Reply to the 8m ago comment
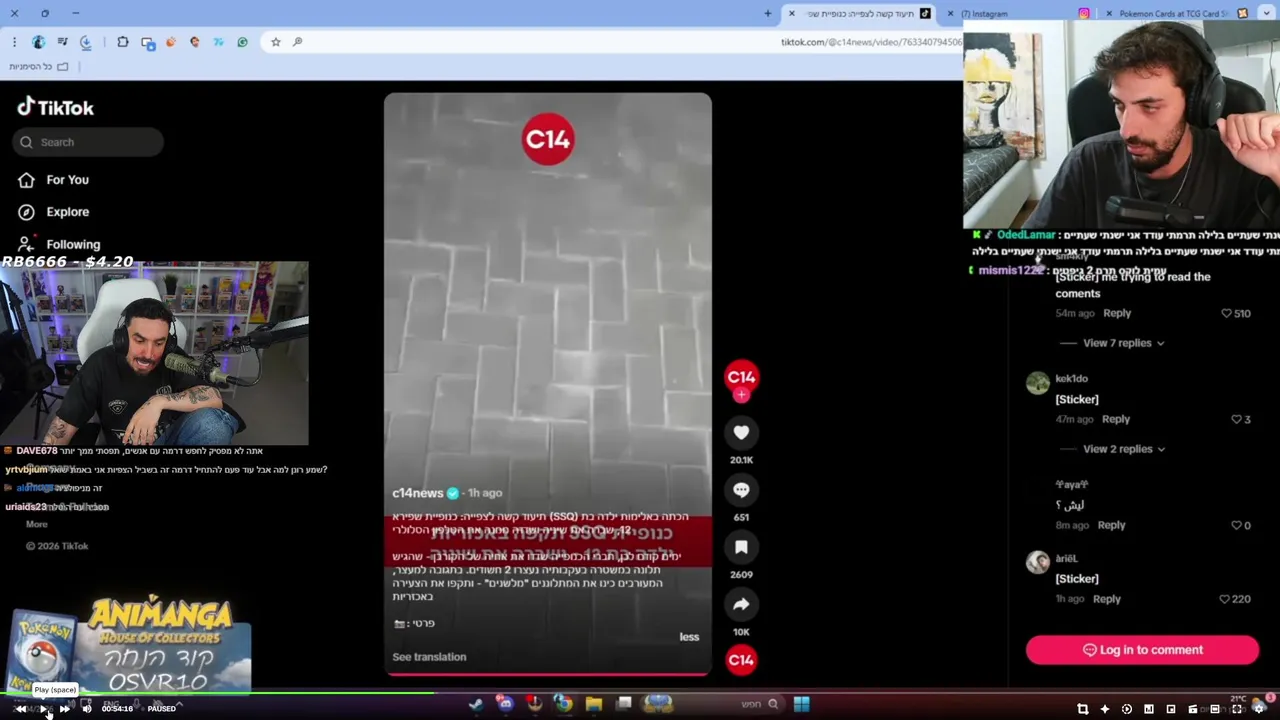 [1111, 525]
